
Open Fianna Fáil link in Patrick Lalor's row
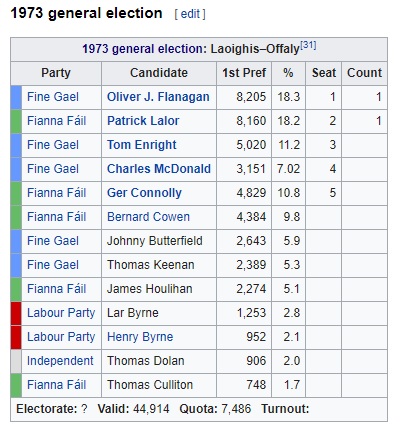pyautogui.click(x=57, y=121)
